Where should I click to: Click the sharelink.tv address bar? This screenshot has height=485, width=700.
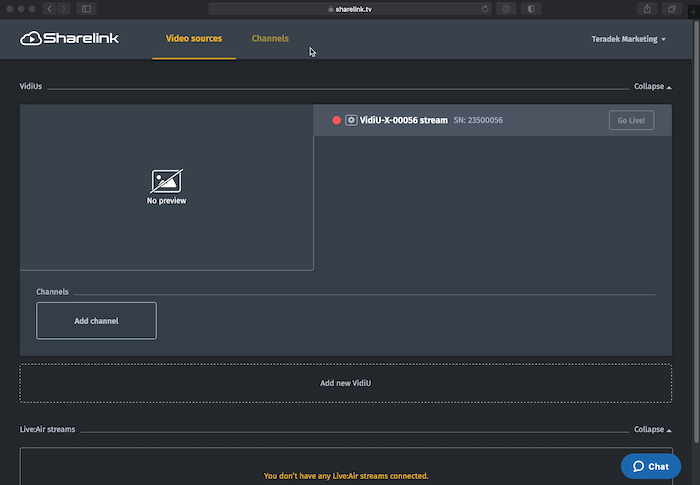tap(350, 8)
